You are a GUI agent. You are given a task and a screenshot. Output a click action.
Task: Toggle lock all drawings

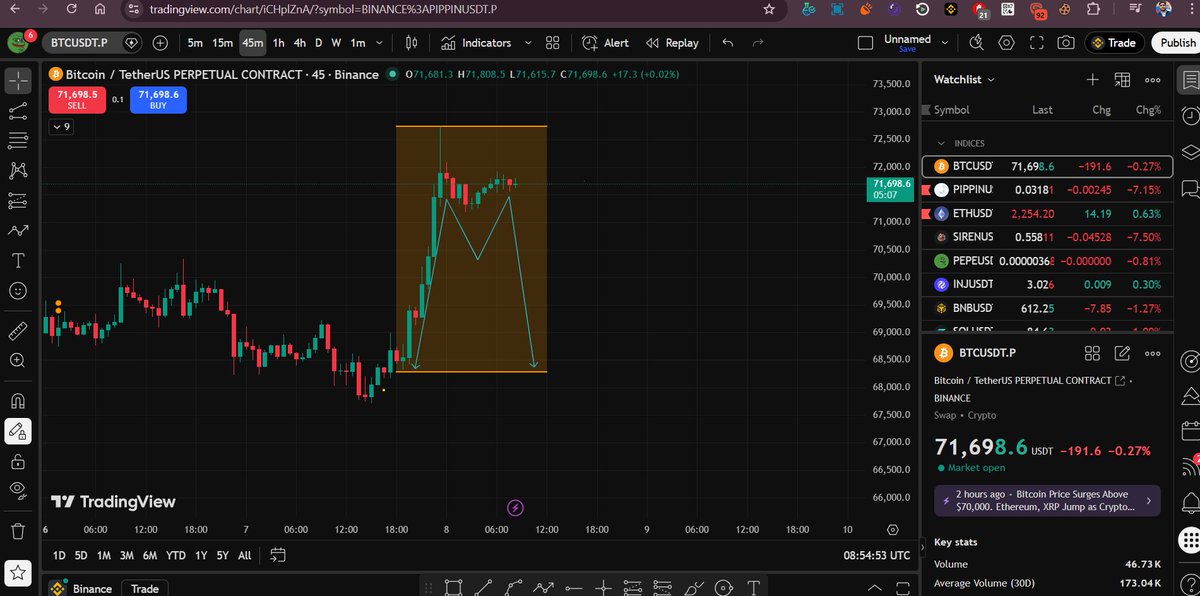[x=18, y=461]
